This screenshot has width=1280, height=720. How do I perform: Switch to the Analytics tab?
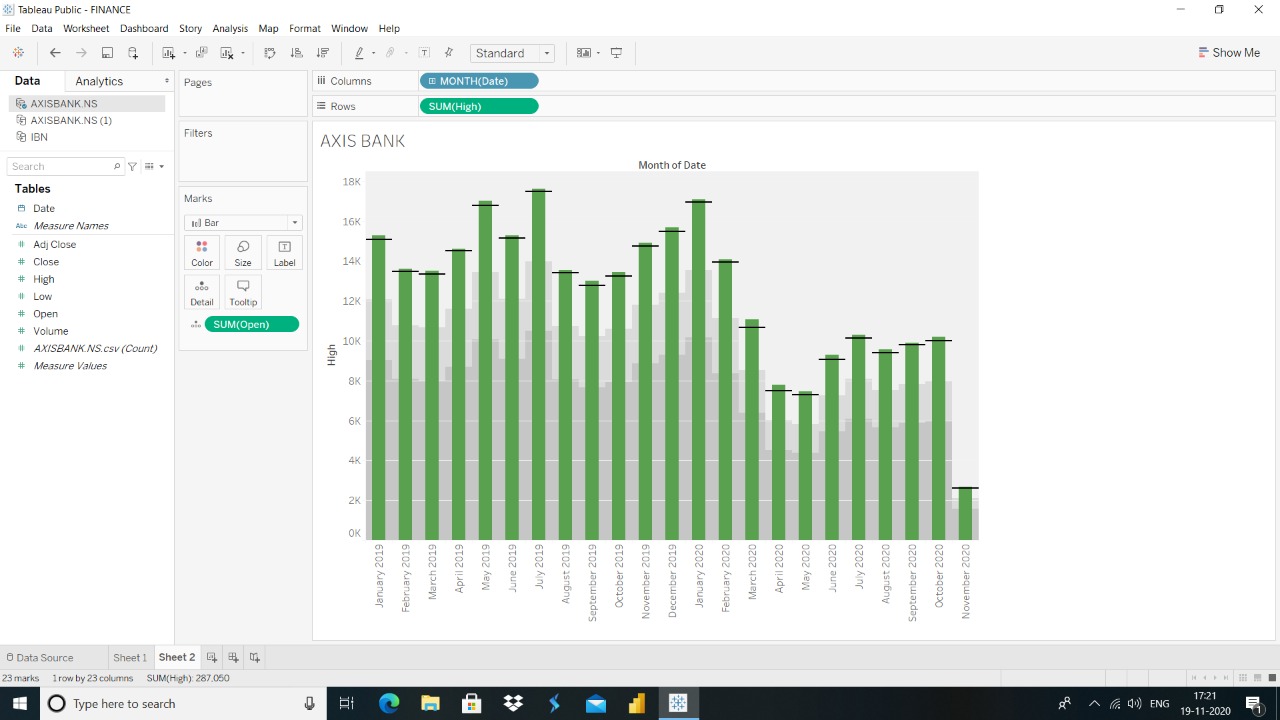point(99,81)
